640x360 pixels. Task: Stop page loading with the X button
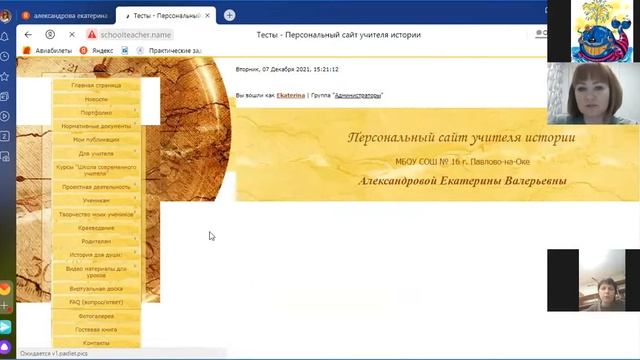[x=72, y=35]
